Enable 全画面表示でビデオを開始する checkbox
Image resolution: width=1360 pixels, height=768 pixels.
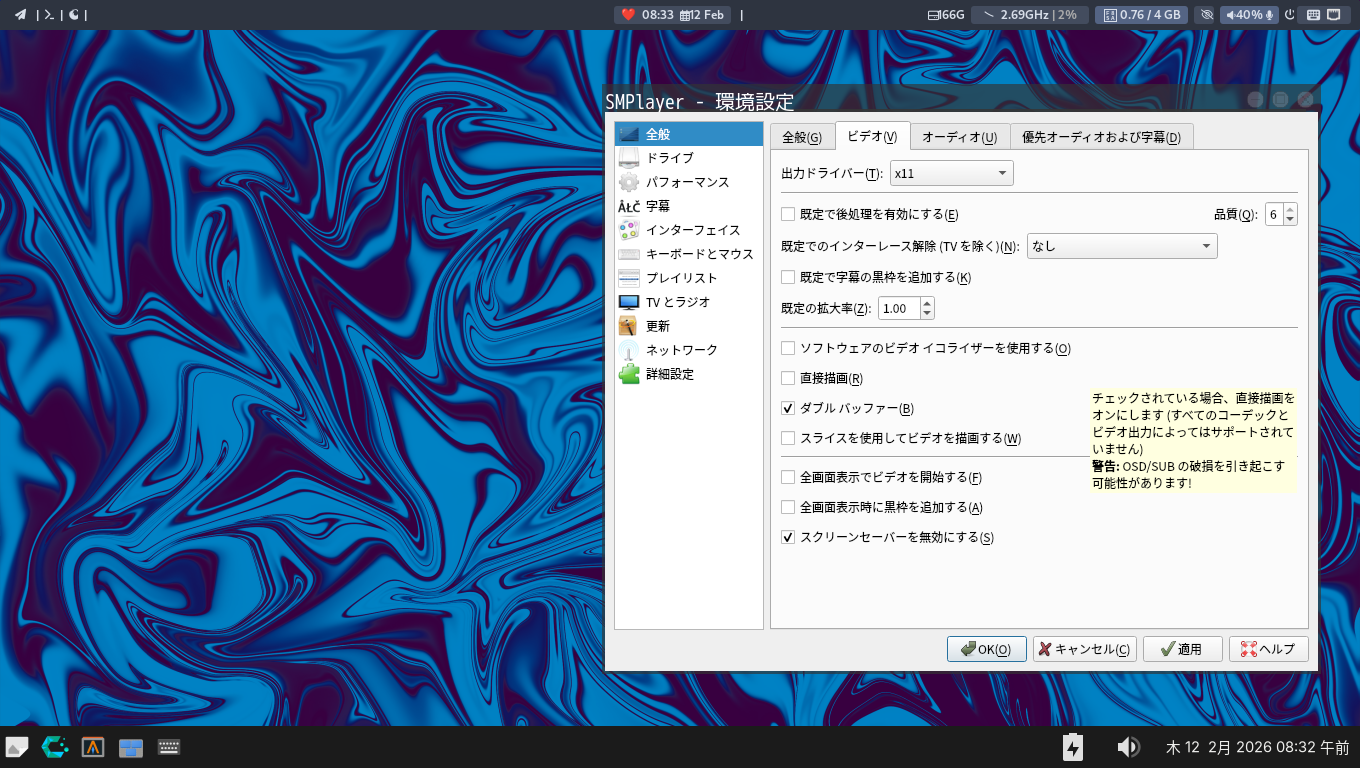[788, 477]
